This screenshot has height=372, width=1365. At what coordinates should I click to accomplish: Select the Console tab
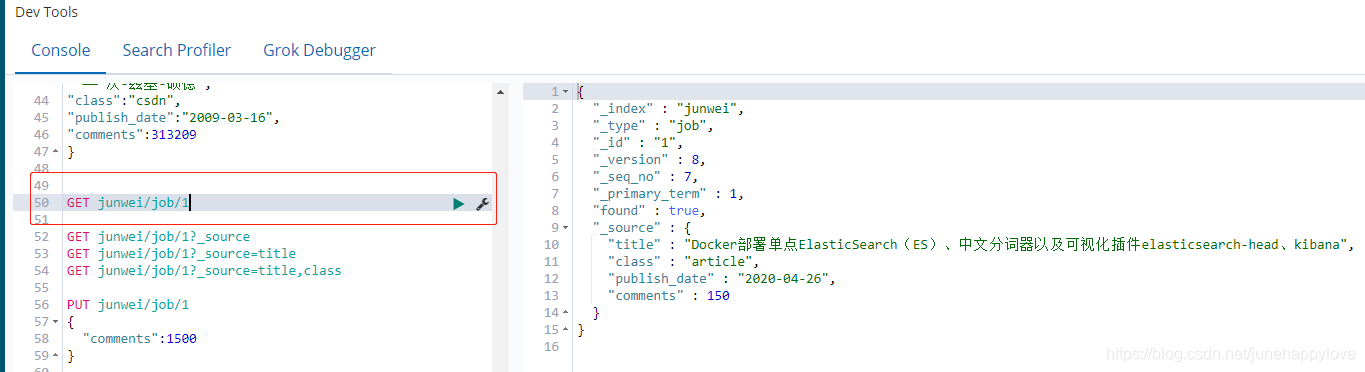coord(61,50)
